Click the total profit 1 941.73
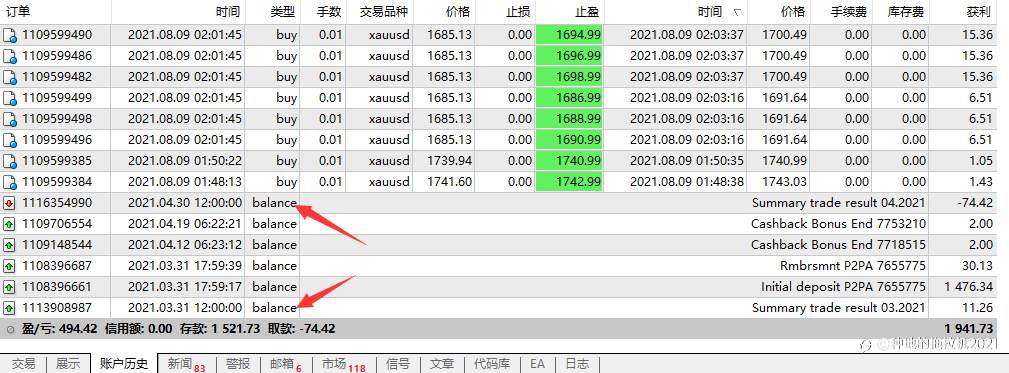This screenshot has width=1009, height=373. 969,329
